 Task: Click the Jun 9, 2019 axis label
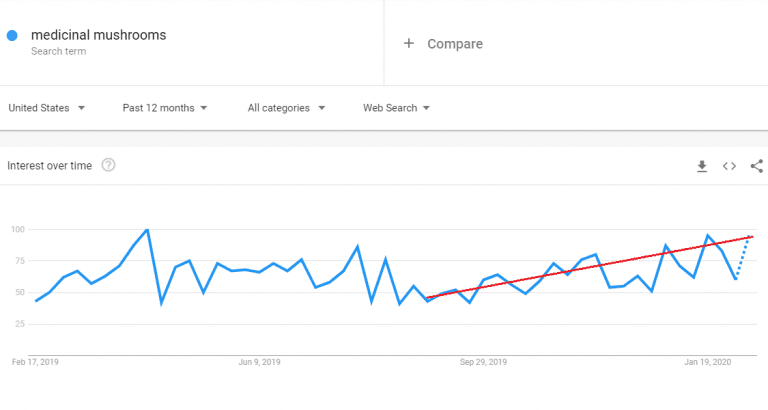pyautogui.click(x=260, y=362)
